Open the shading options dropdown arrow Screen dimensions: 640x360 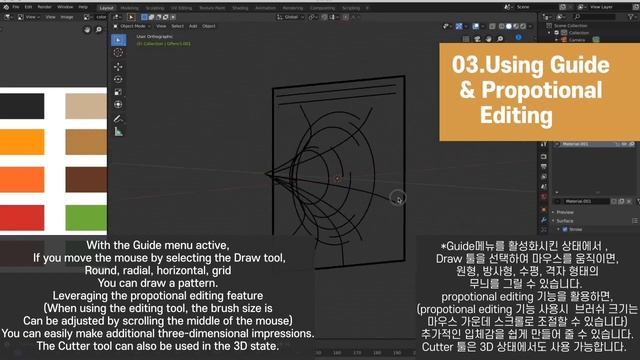click(530, 26)
